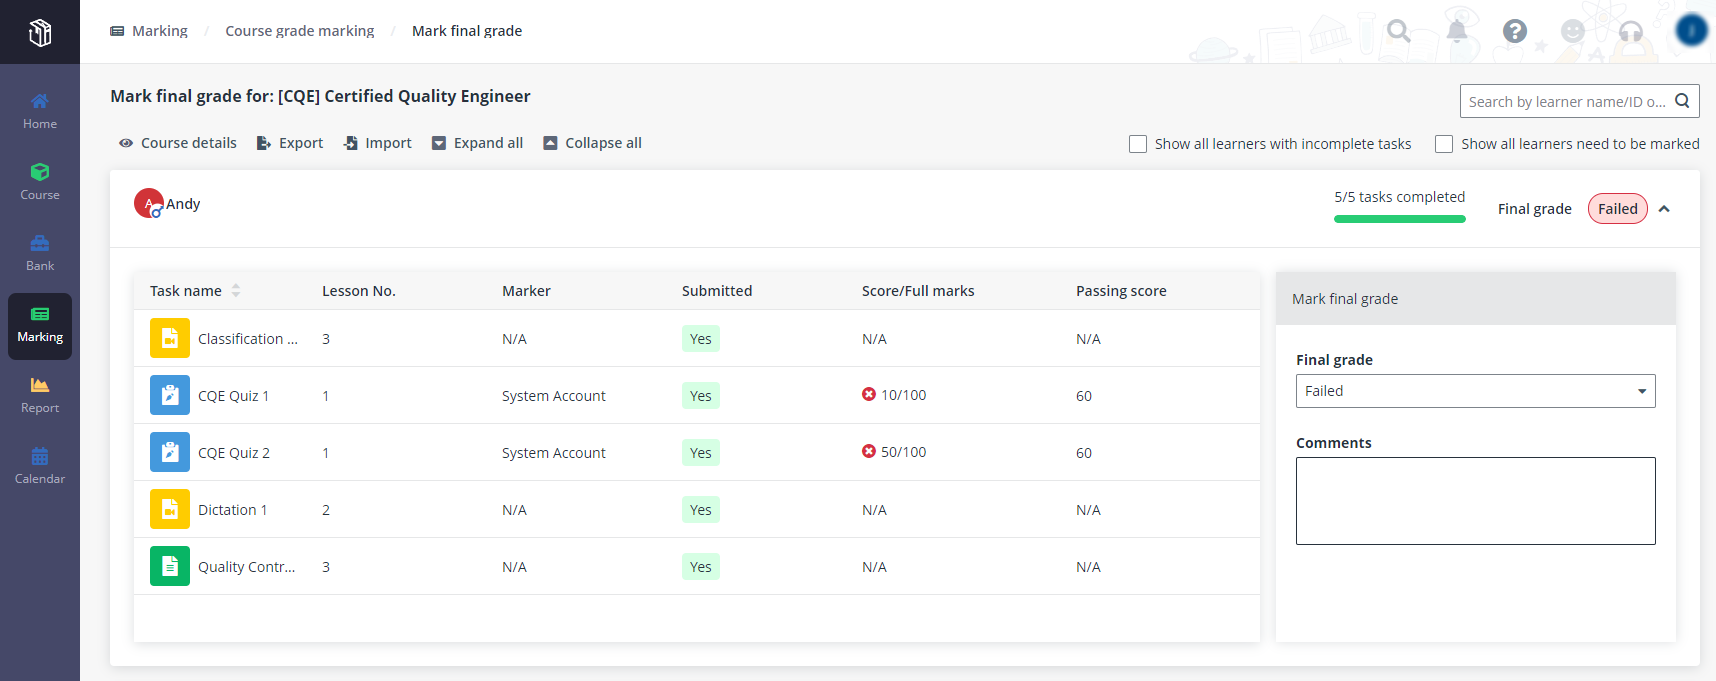
Task: Click the Classification task video icon
Action: [170, 338]
